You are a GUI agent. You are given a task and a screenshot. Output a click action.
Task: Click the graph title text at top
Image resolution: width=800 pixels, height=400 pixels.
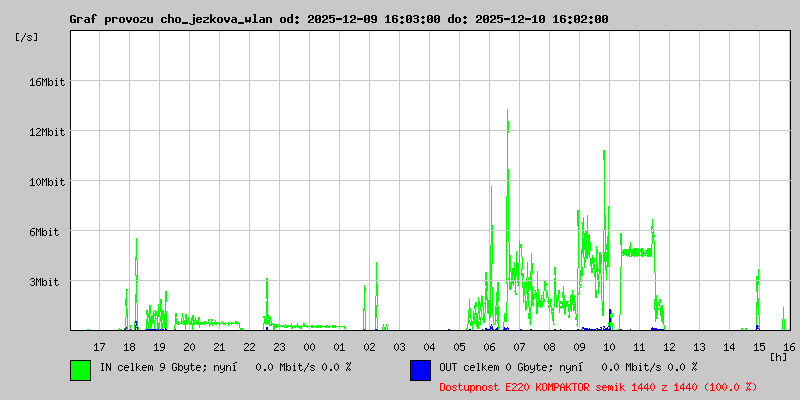click(339, 19)
